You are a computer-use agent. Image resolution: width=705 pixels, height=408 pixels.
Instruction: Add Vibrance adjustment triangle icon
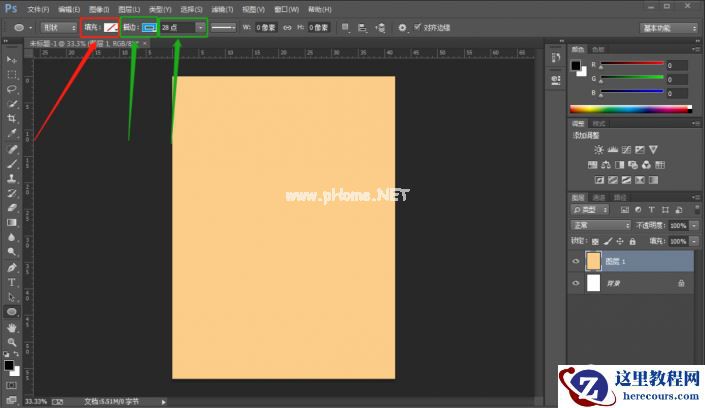click(653, 150)
